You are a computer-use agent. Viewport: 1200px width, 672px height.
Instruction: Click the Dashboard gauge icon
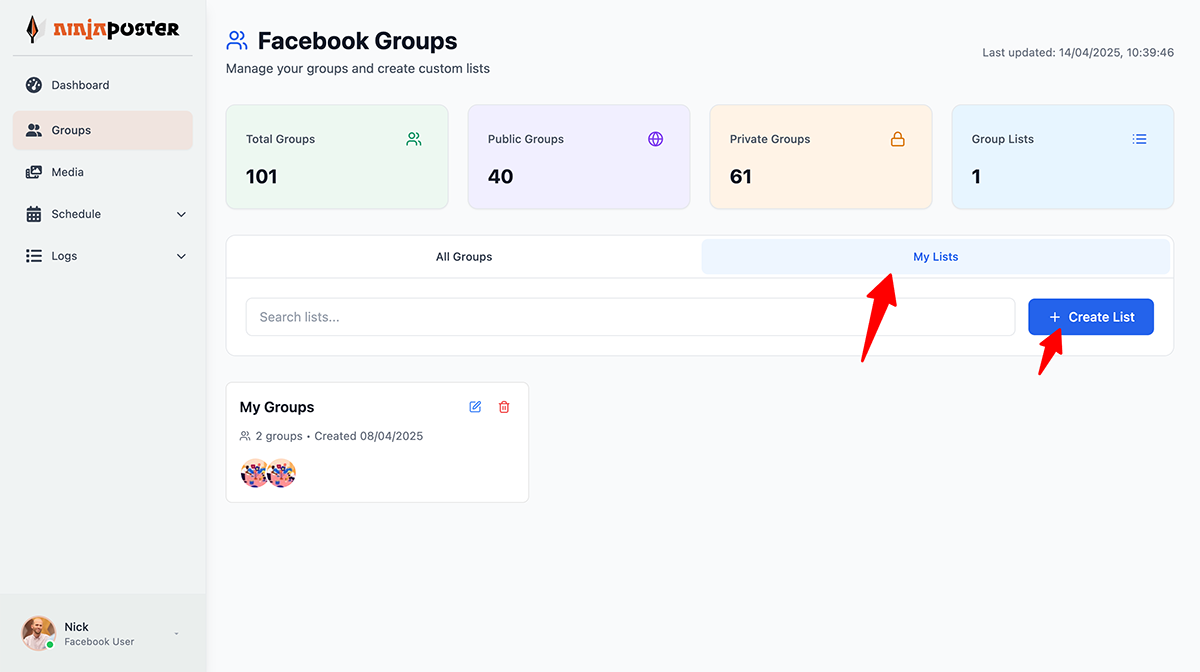pyautogui.click(x=34, y=85)
